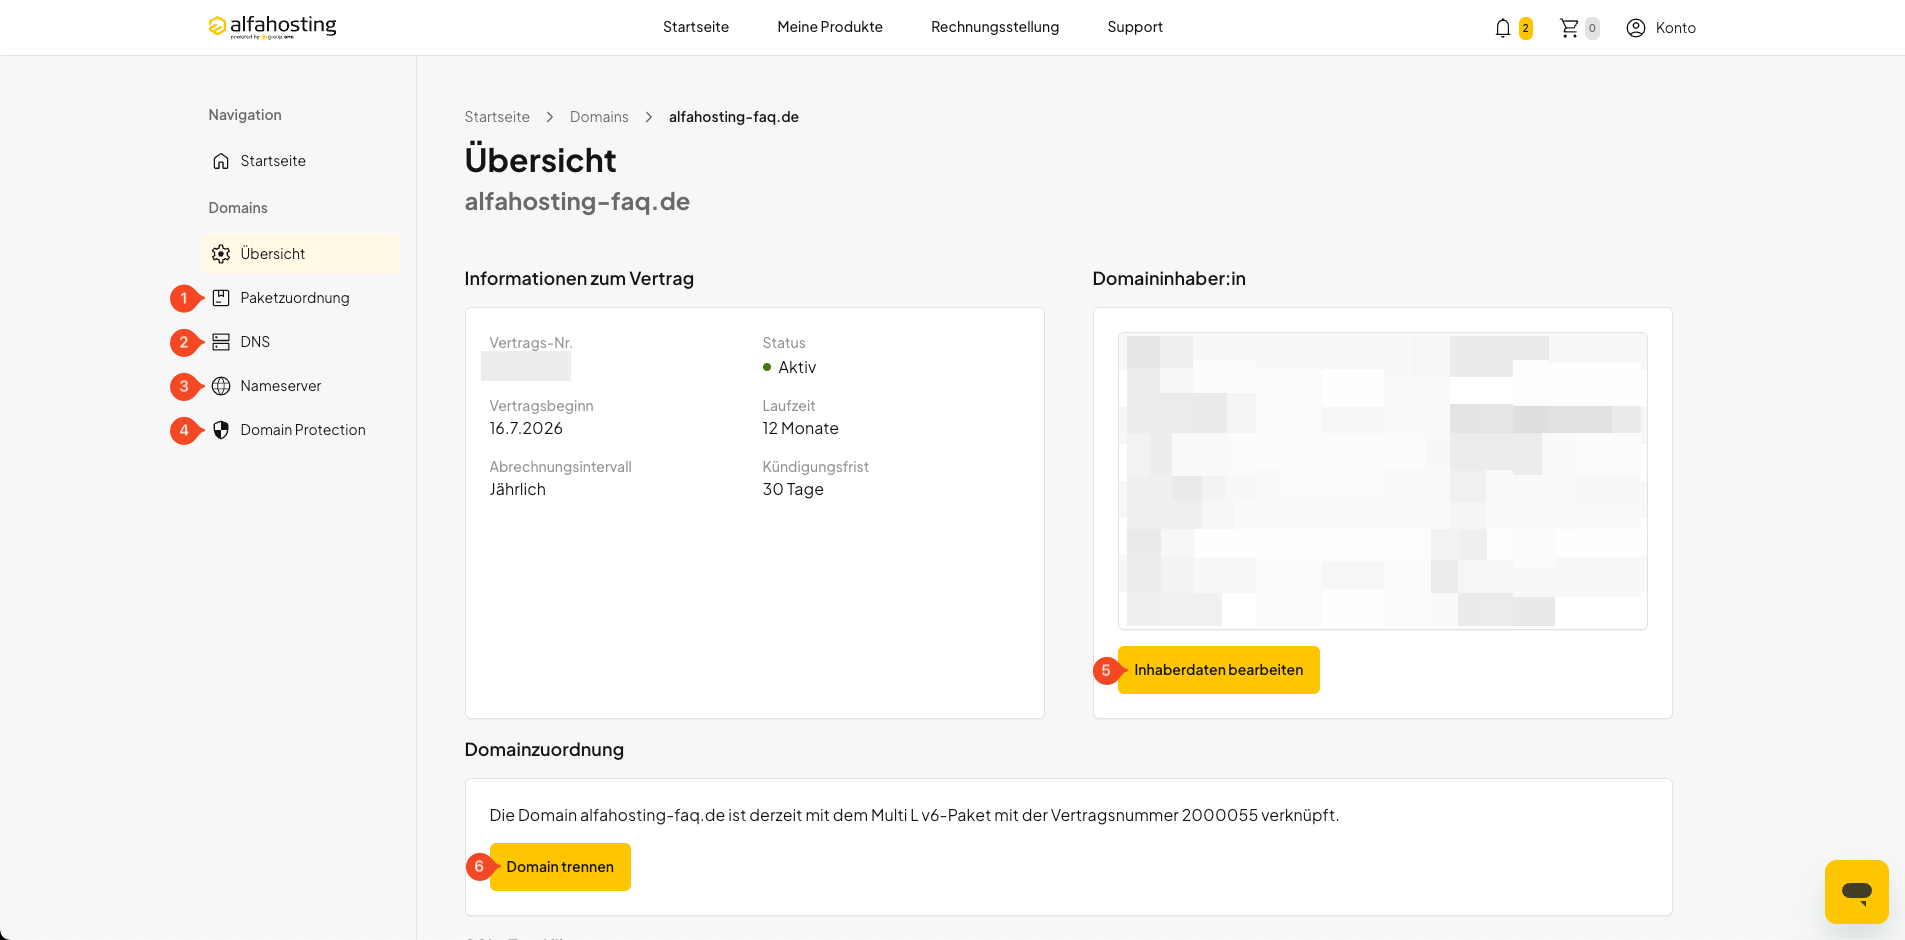This screenshot has width=1905, height=940.
Task: Open the yellow chat widget
Action: click(x=1857, y=892)
